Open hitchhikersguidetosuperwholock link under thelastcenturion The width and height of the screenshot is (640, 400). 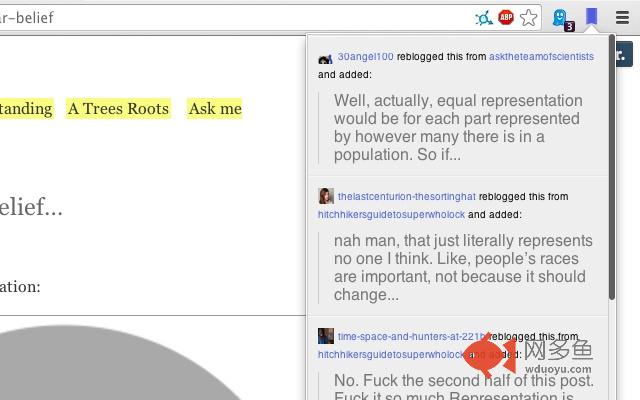[391, 214]
